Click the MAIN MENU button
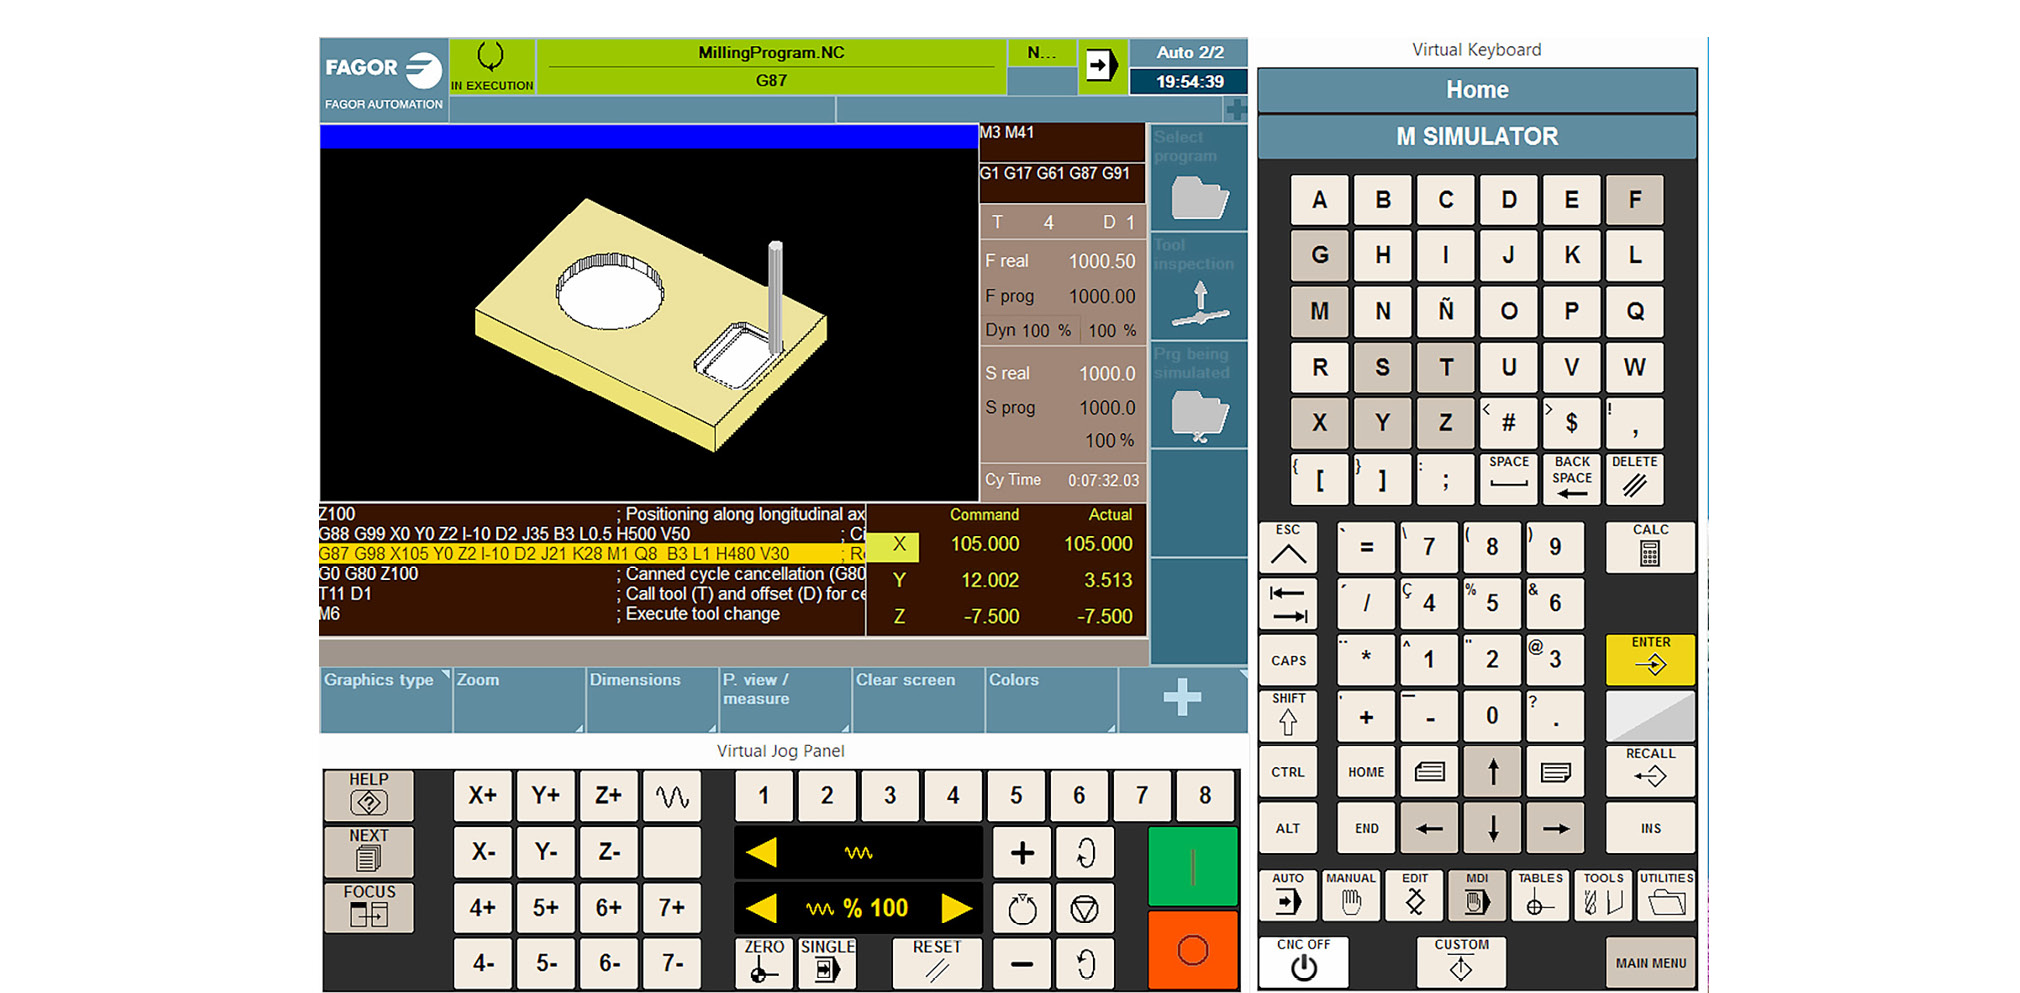 [1650, 962]
